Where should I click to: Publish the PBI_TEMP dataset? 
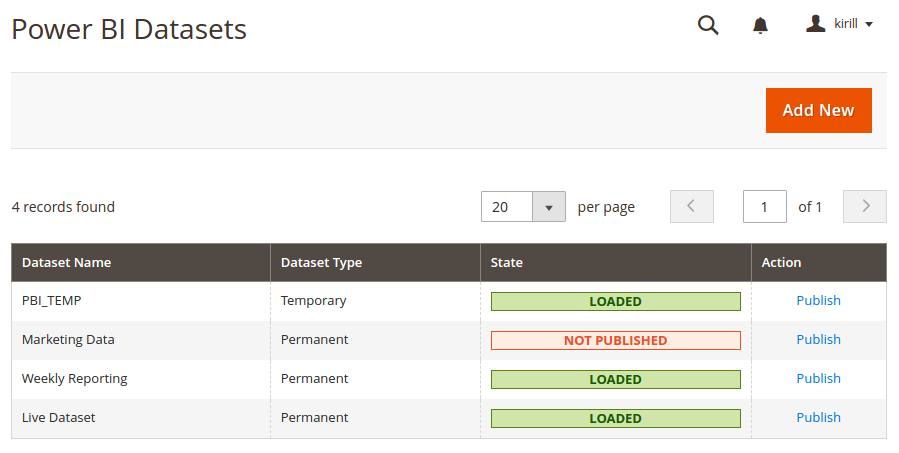pyautogui.click(x=818, y=300)
